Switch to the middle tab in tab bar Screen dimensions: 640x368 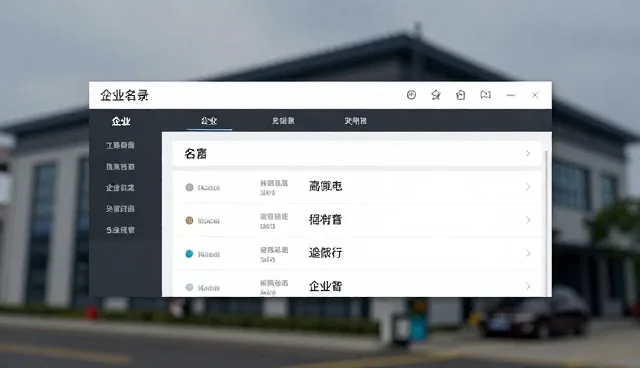[x=283, y=121]
